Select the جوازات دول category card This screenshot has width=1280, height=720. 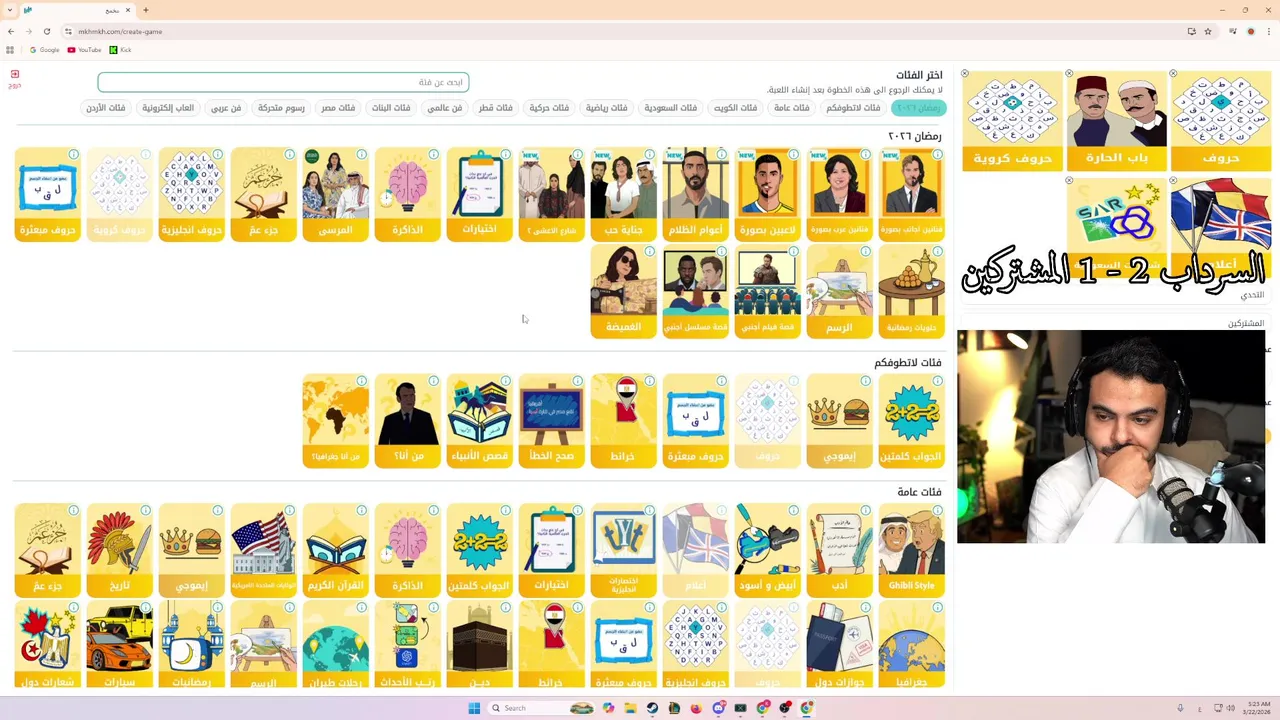[839, 645]
